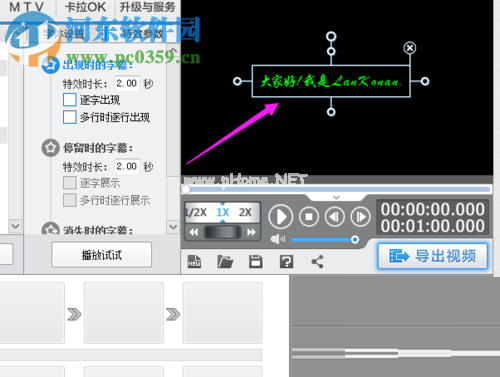This screenshot has height=377, width=500.
Task: Select the 停留时的字幕 star icon
Action: point(51,147)
